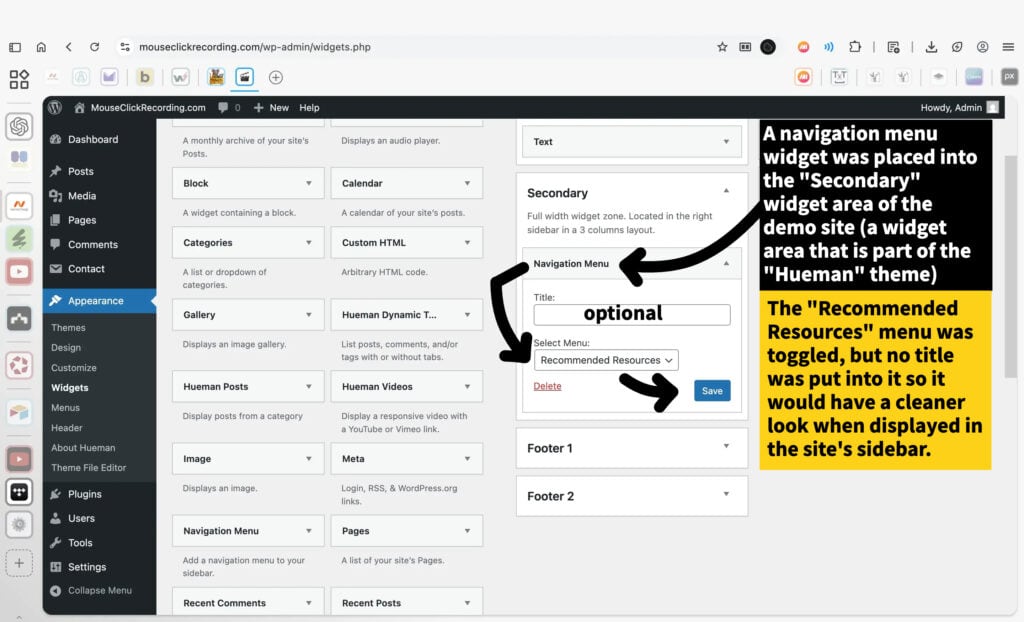Click the widget Title input field
This screenshot has width=1024, height=622.
point(631,314)
